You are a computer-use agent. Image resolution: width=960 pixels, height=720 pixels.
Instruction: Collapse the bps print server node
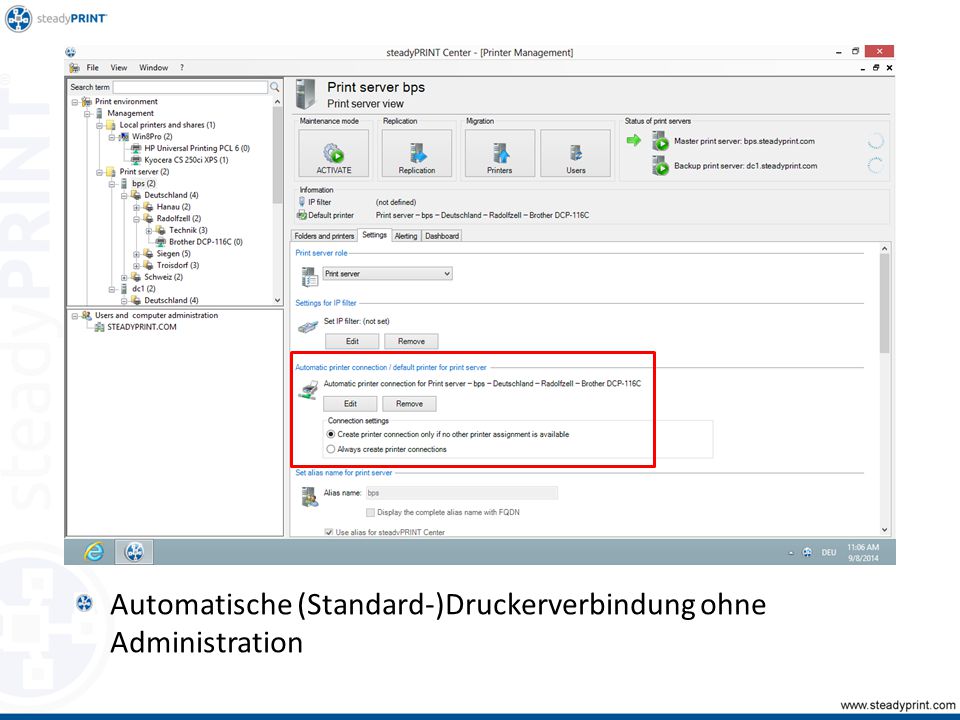coord(112,184)
